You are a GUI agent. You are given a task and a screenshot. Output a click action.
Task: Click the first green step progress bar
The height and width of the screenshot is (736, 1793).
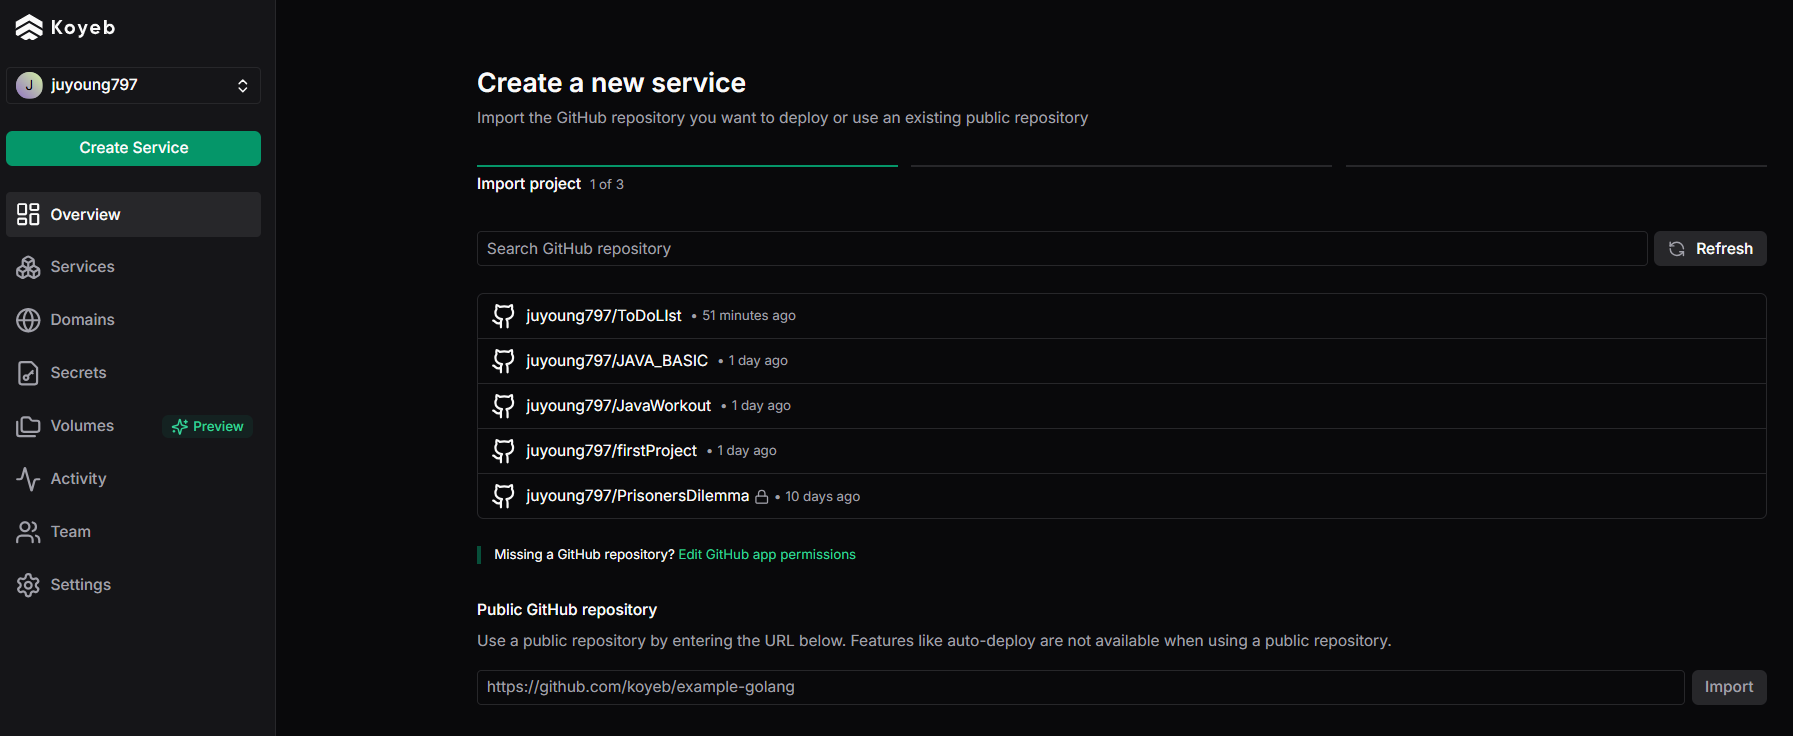coord(687,166)
